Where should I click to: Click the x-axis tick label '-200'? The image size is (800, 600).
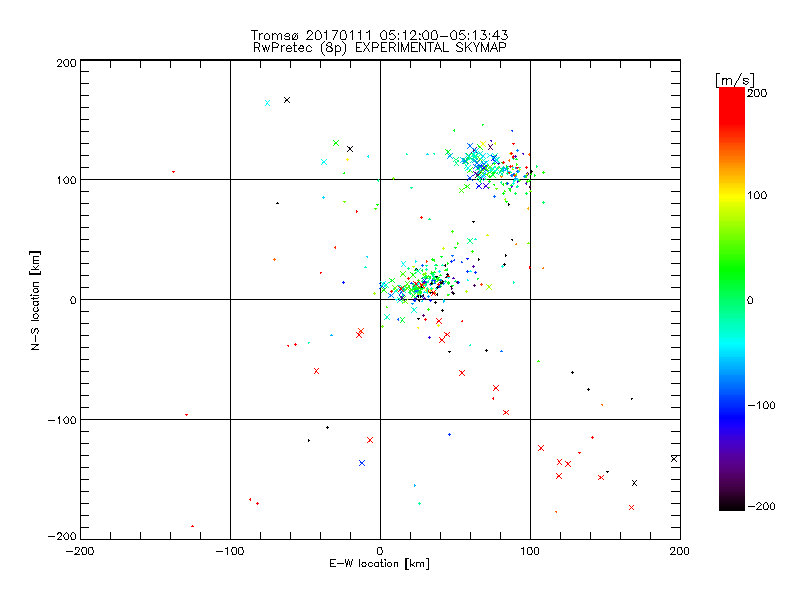pyautogui.click(x=80, y=552)
